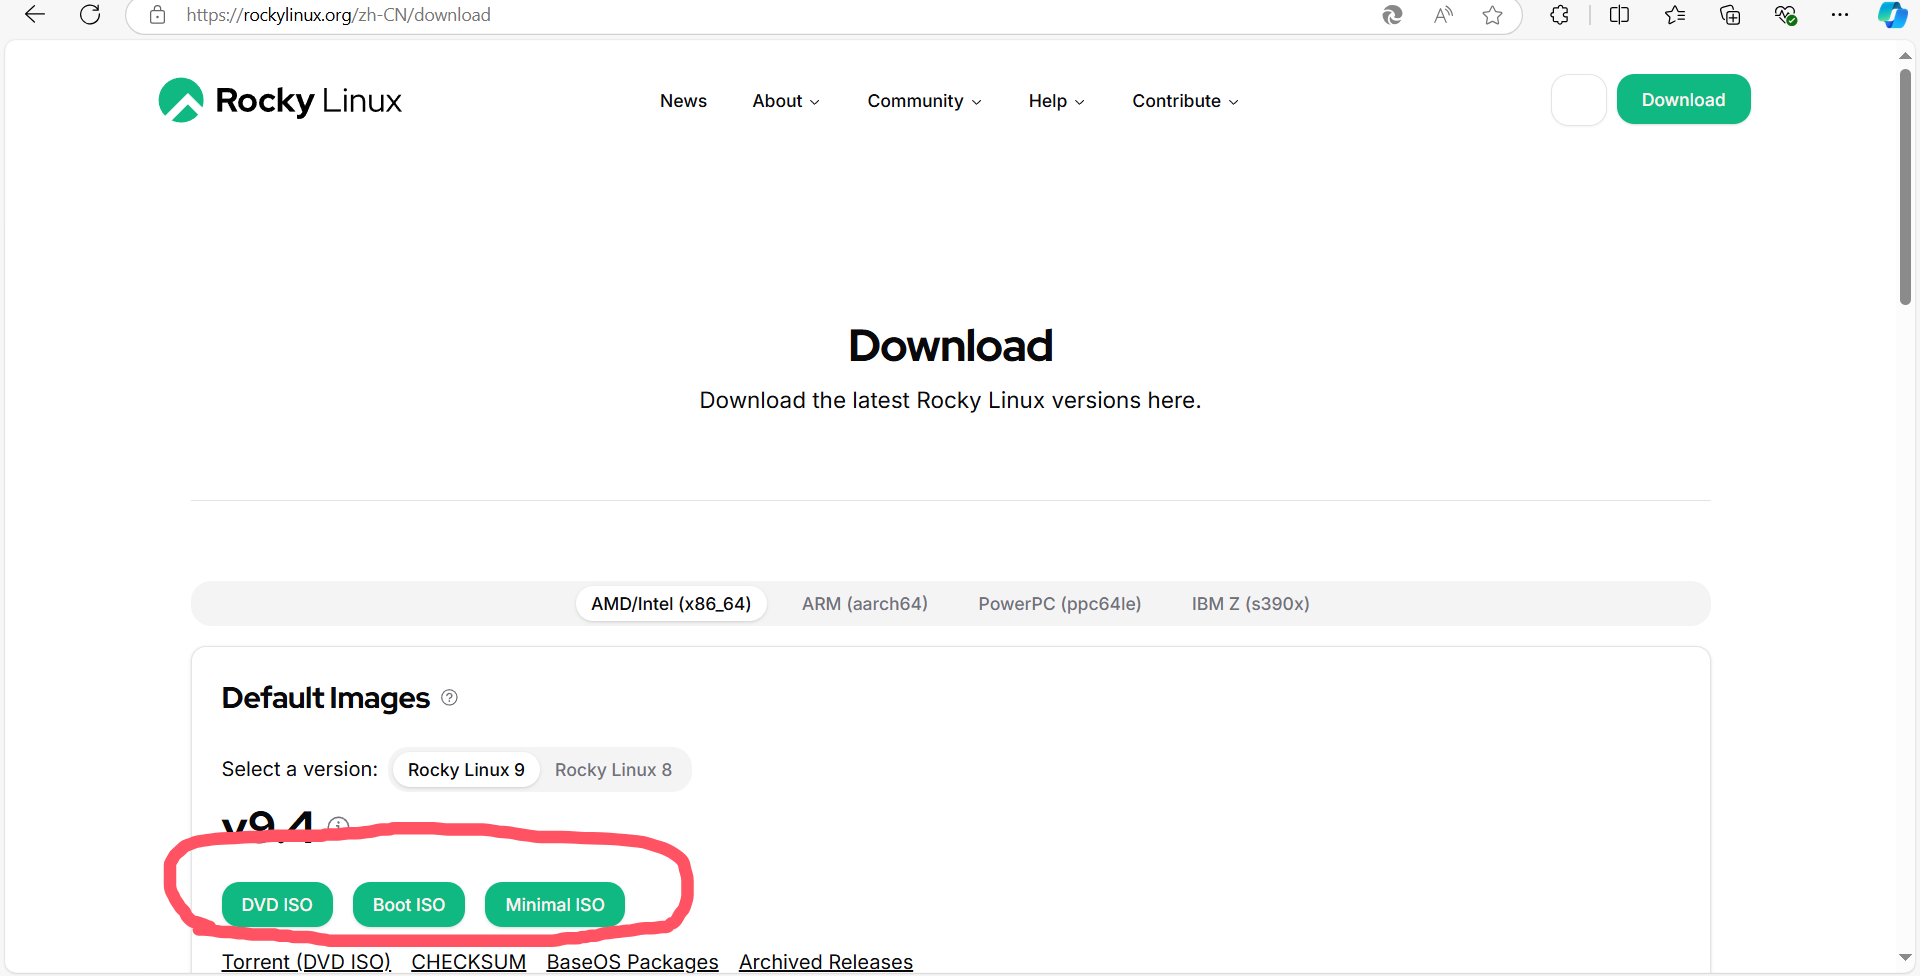
Task: Select ARM (aarch64) architecture tab
Action: click(x=865, y=604)
